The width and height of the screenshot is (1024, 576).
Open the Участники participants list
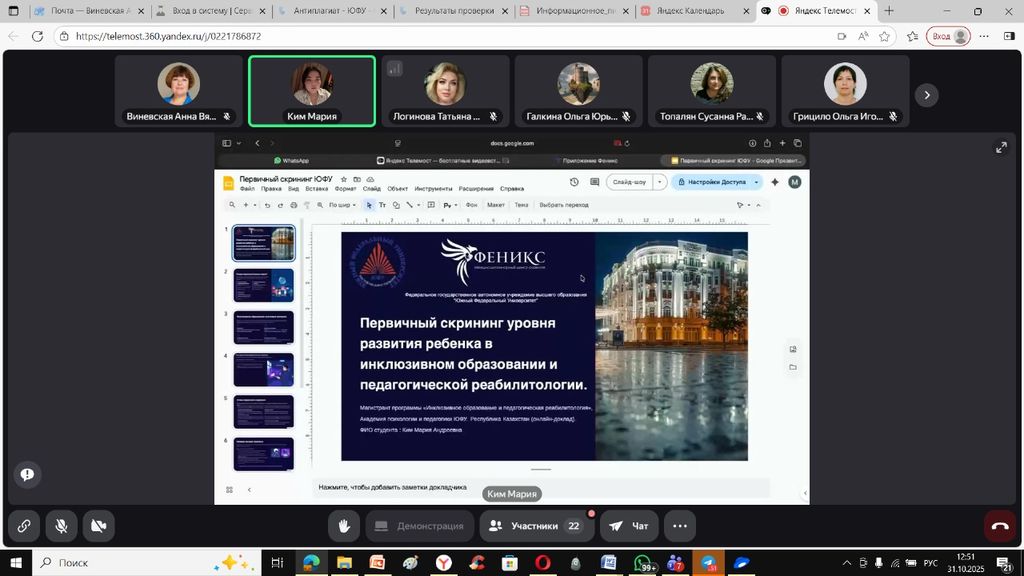(533, 526)
